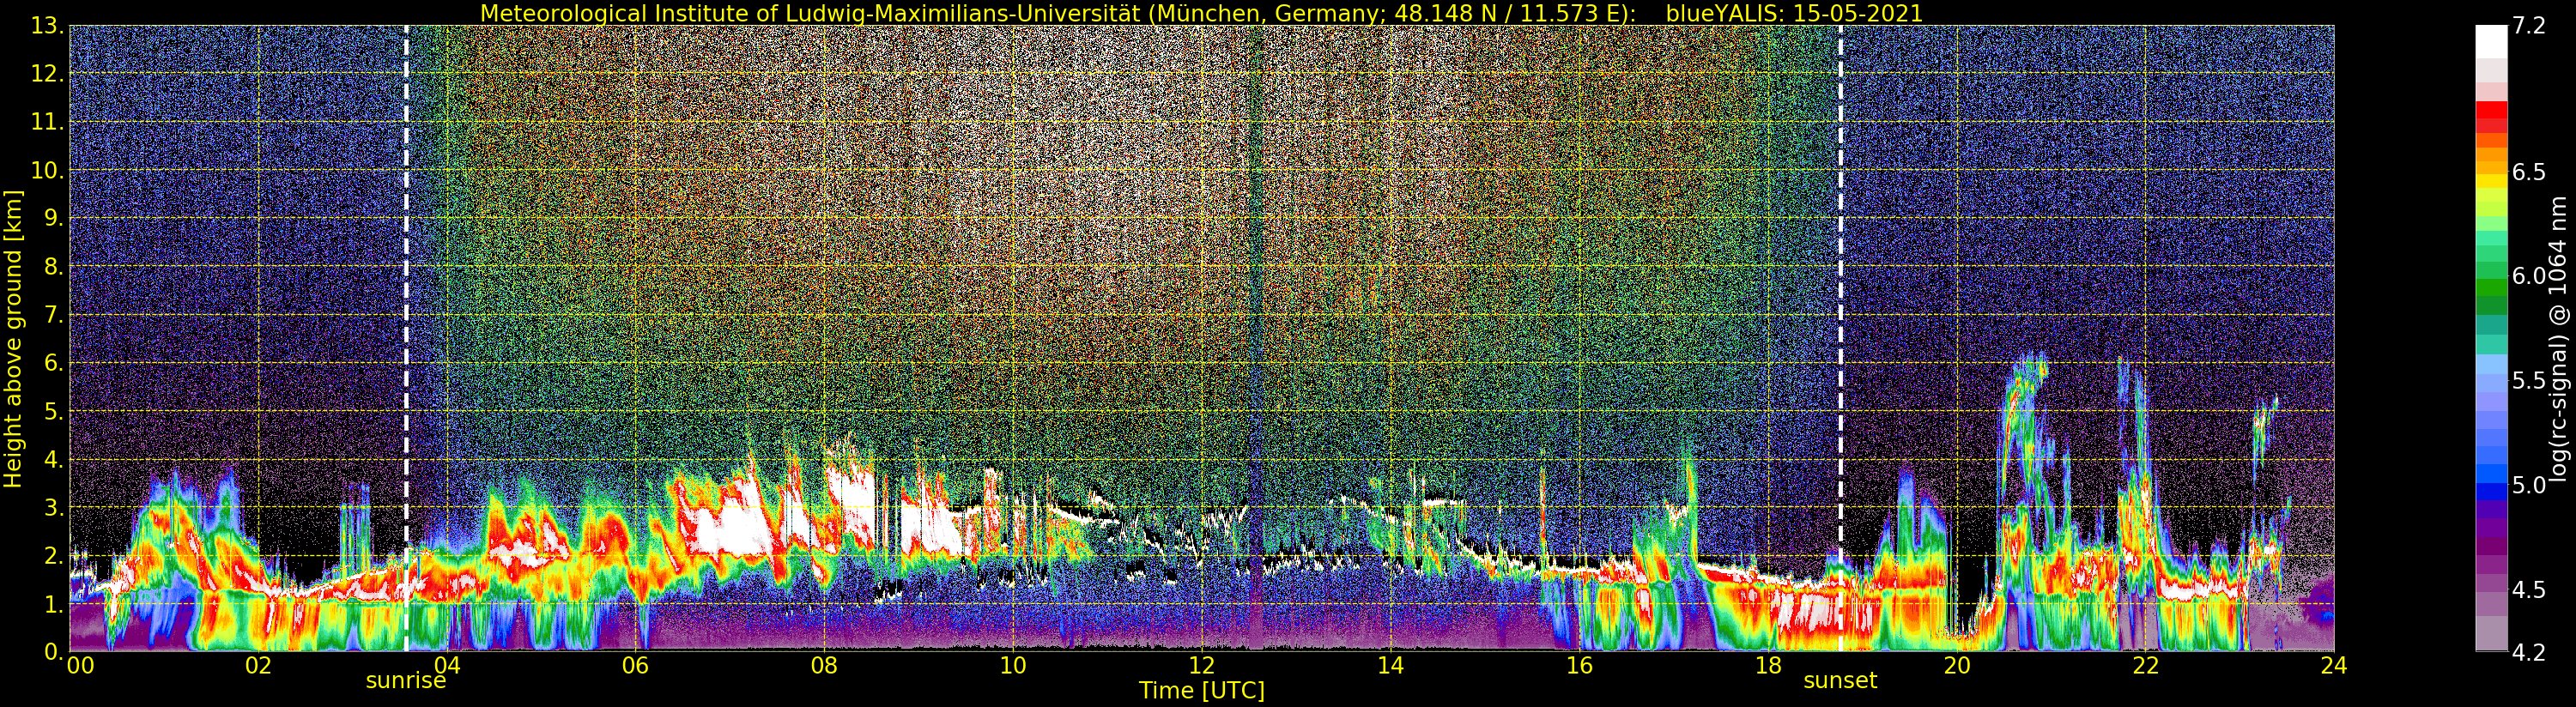Click the Time [UTC] axis label

(1201, 691)
